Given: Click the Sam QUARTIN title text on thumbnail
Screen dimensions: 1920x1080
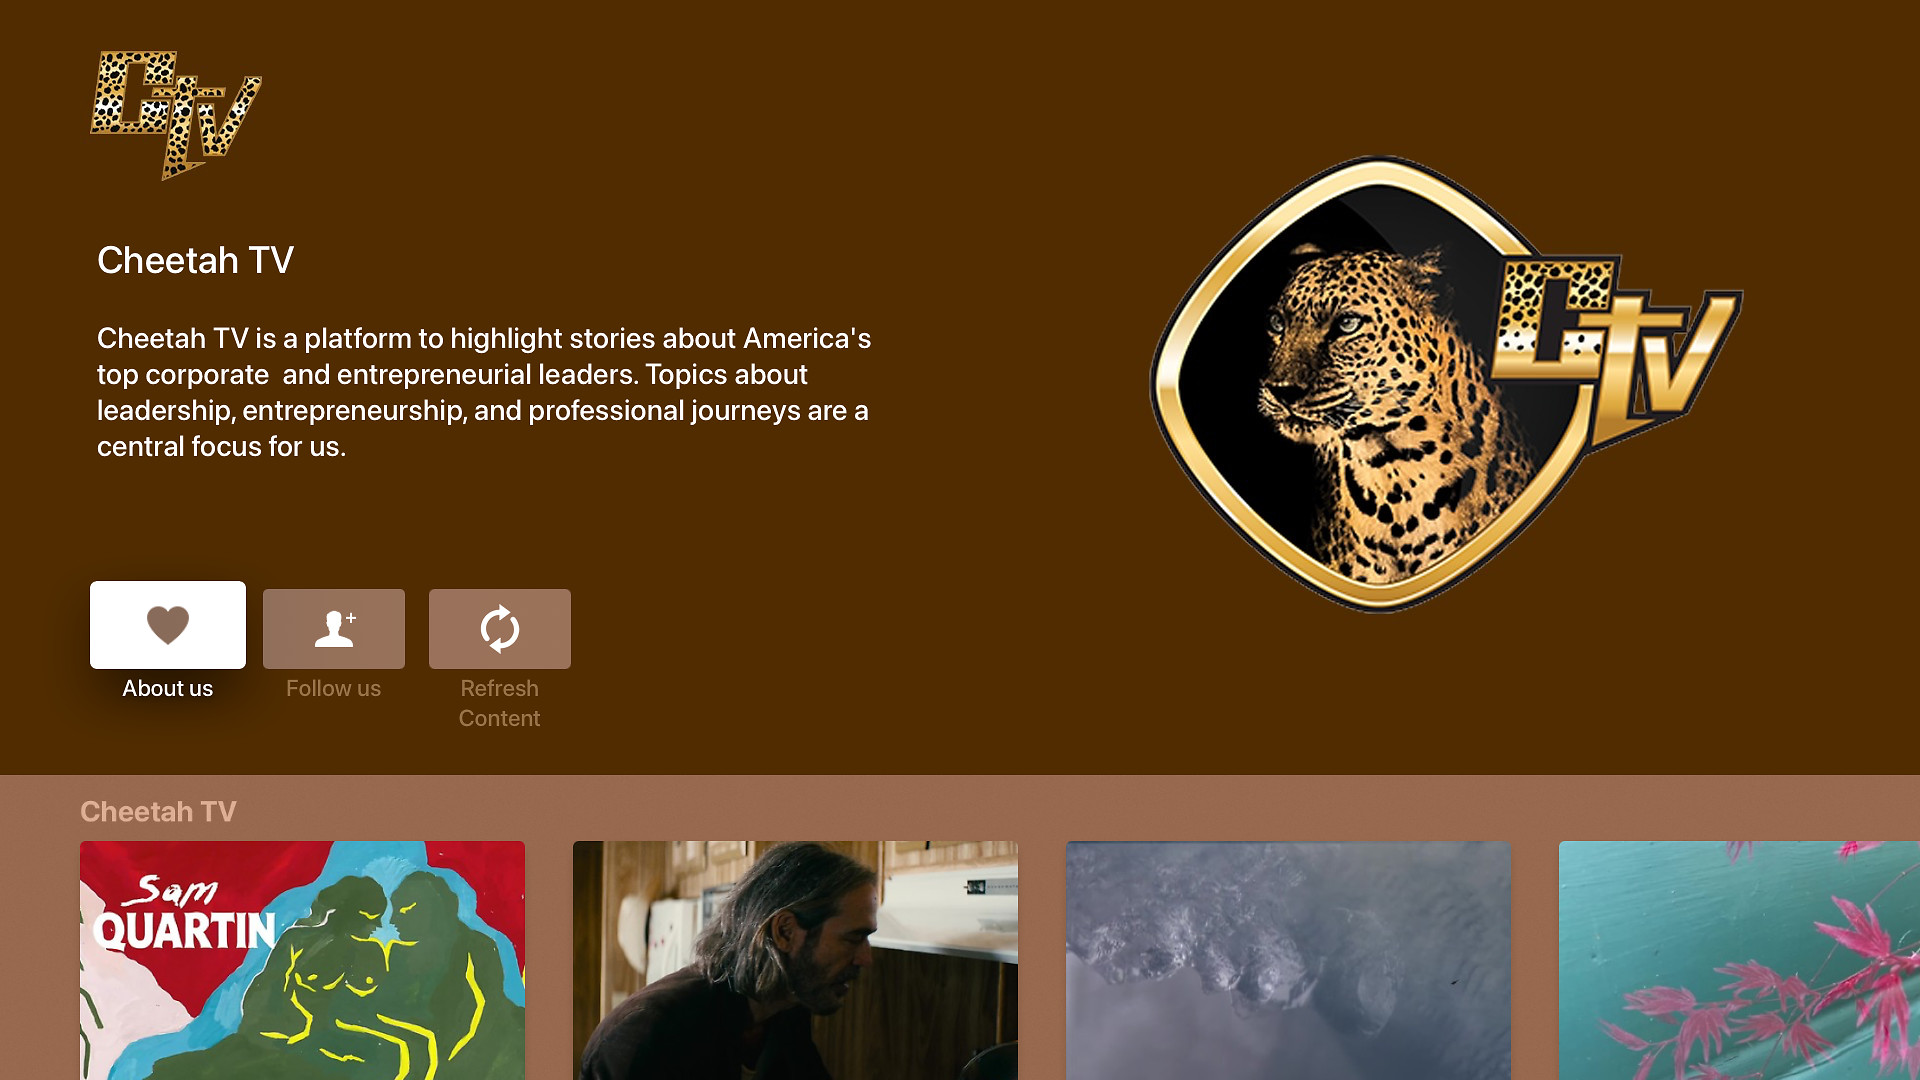Looking at the screenshot, I should [185, 912].
